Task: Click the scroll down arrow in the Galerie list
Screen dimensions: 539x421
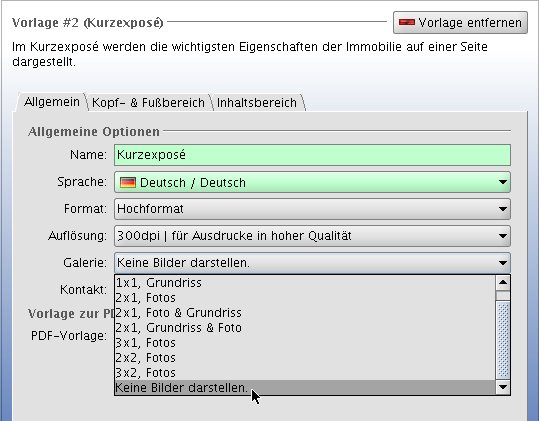Action: 503,387
